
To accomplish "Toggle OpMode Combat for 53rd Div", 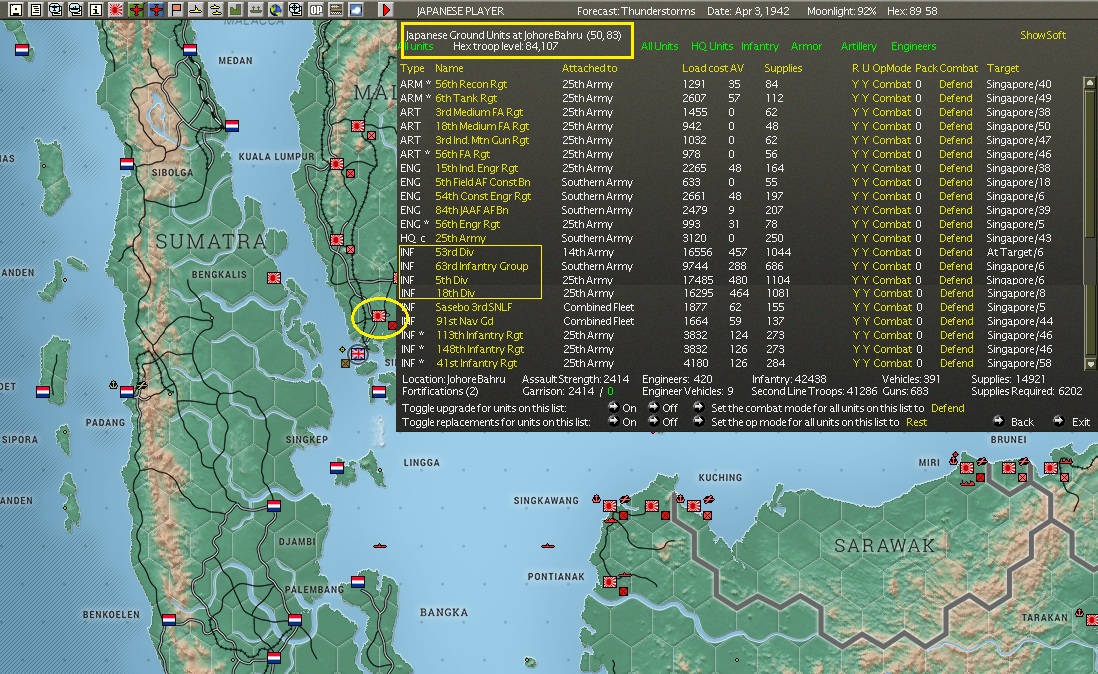I will point(891,252).
